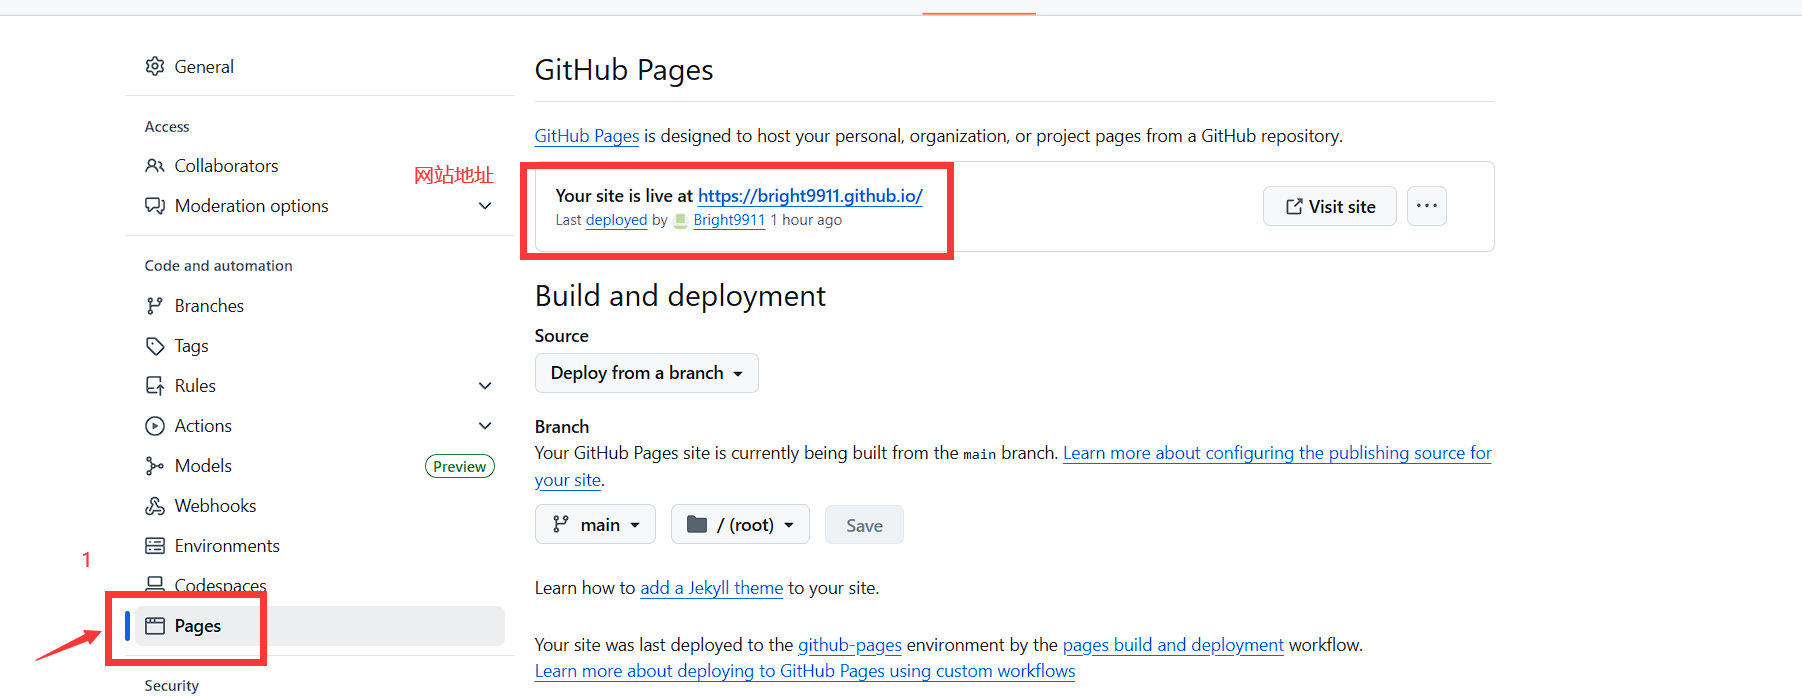Click the Save button

click(x=864, y=525)
